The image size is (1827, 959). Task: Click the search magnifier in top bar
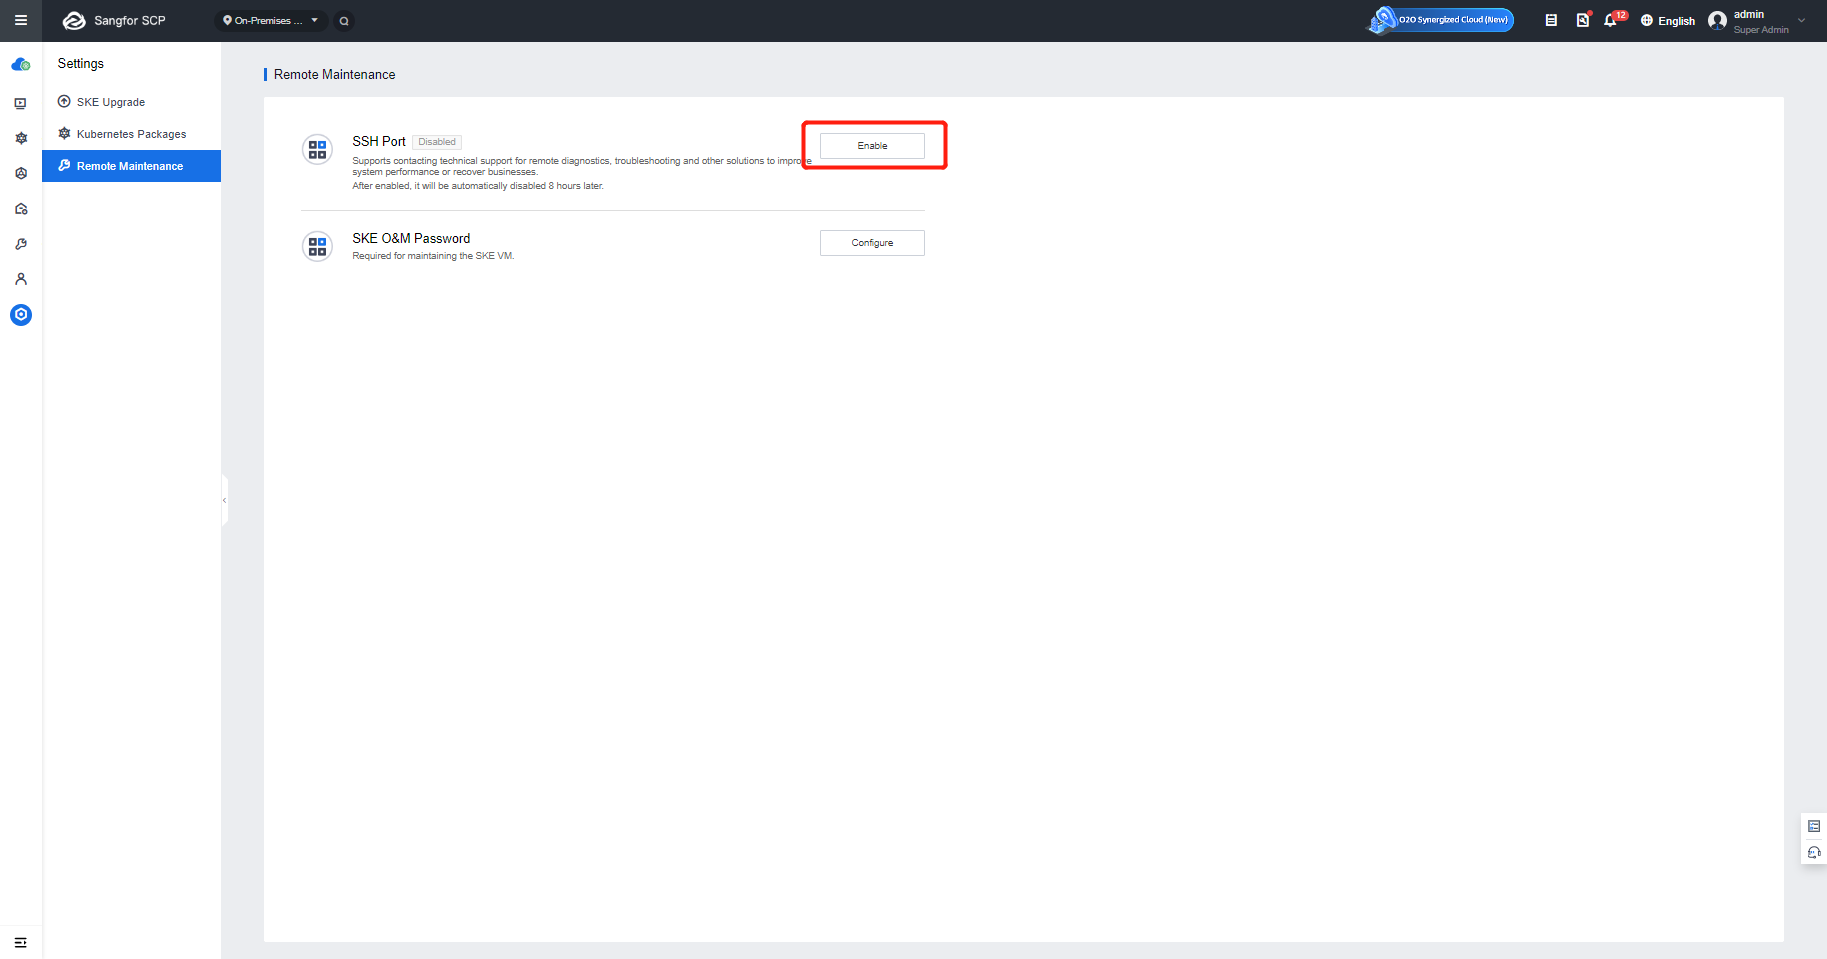(344, 21)
